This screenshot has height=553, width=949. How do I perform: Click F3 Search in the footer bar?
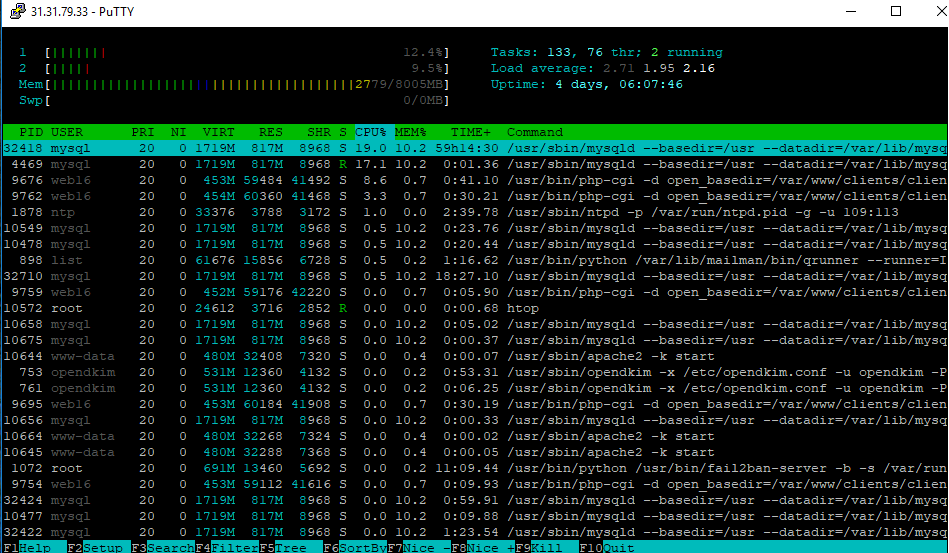[163, 547]
